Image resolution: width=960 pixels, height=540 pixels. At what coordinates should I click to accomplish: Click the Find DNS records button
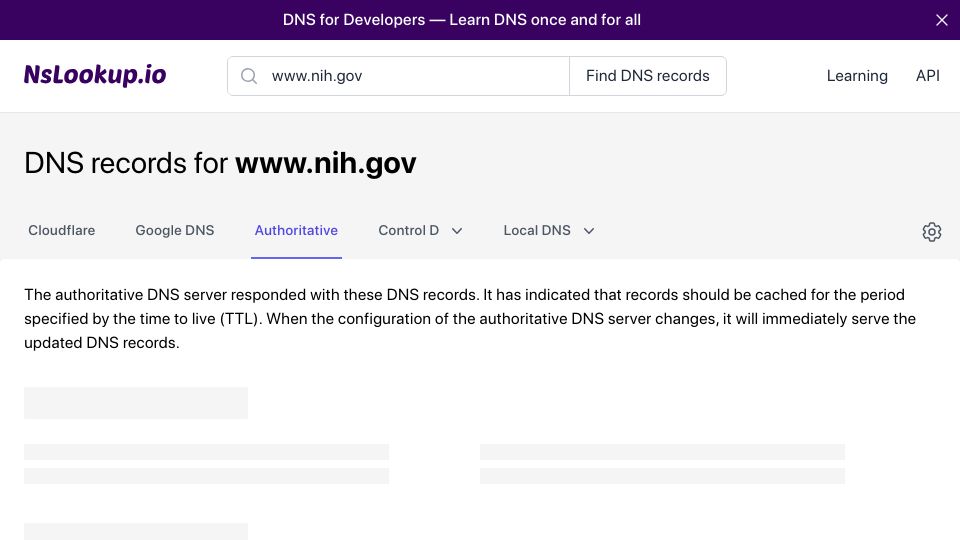648,76
